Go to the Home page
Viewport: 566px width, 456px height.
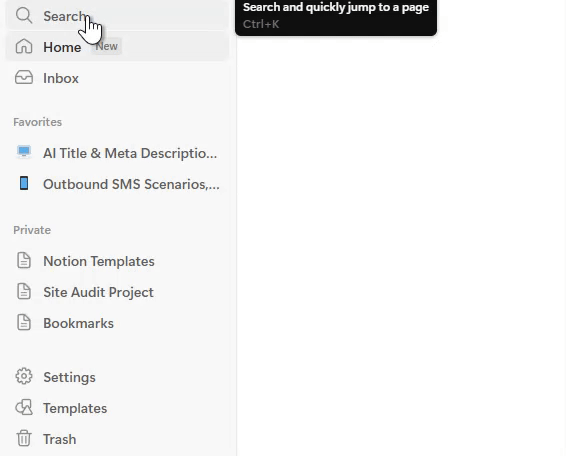tap(117, 47)
